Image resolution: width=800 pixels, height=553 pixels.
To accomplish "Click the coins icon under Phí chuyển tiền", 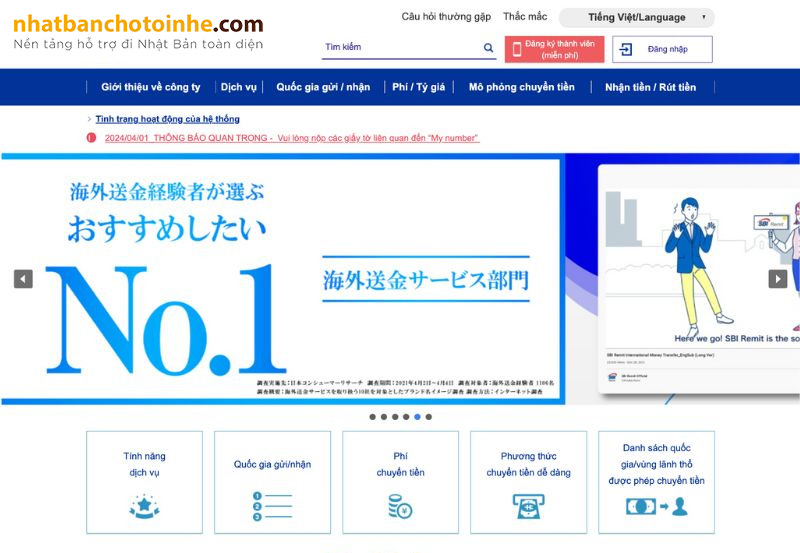I will pos(400,506).
